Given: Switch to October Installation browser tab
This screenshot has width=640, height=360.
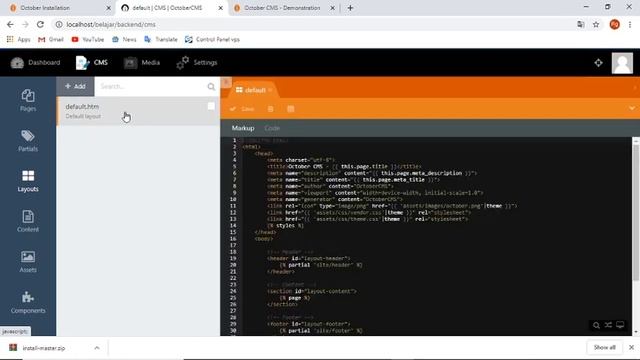Looking at the screenshot, I should (x=45, y=8).
